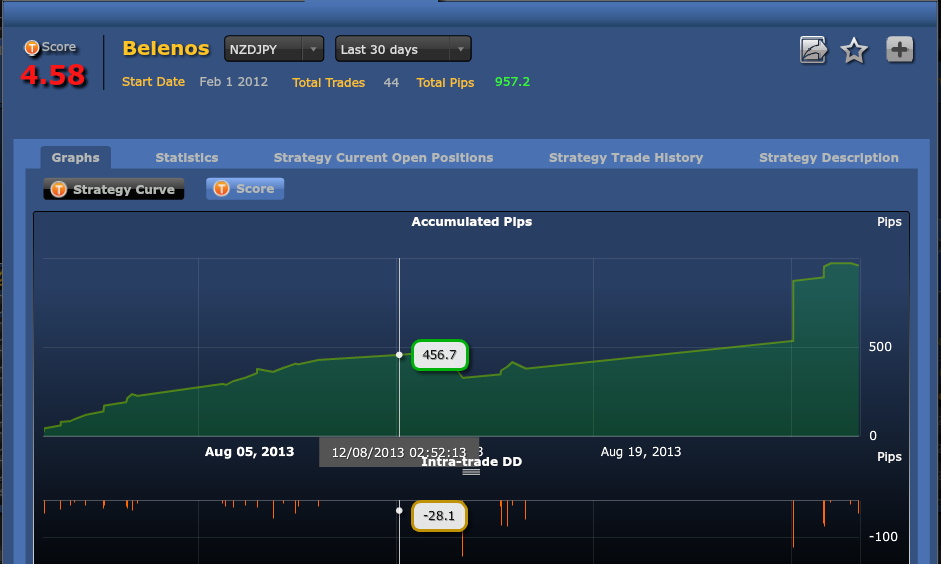This screenshot has height=564, width=941.
Task: Click the Total Pips label
Action: 445,83
